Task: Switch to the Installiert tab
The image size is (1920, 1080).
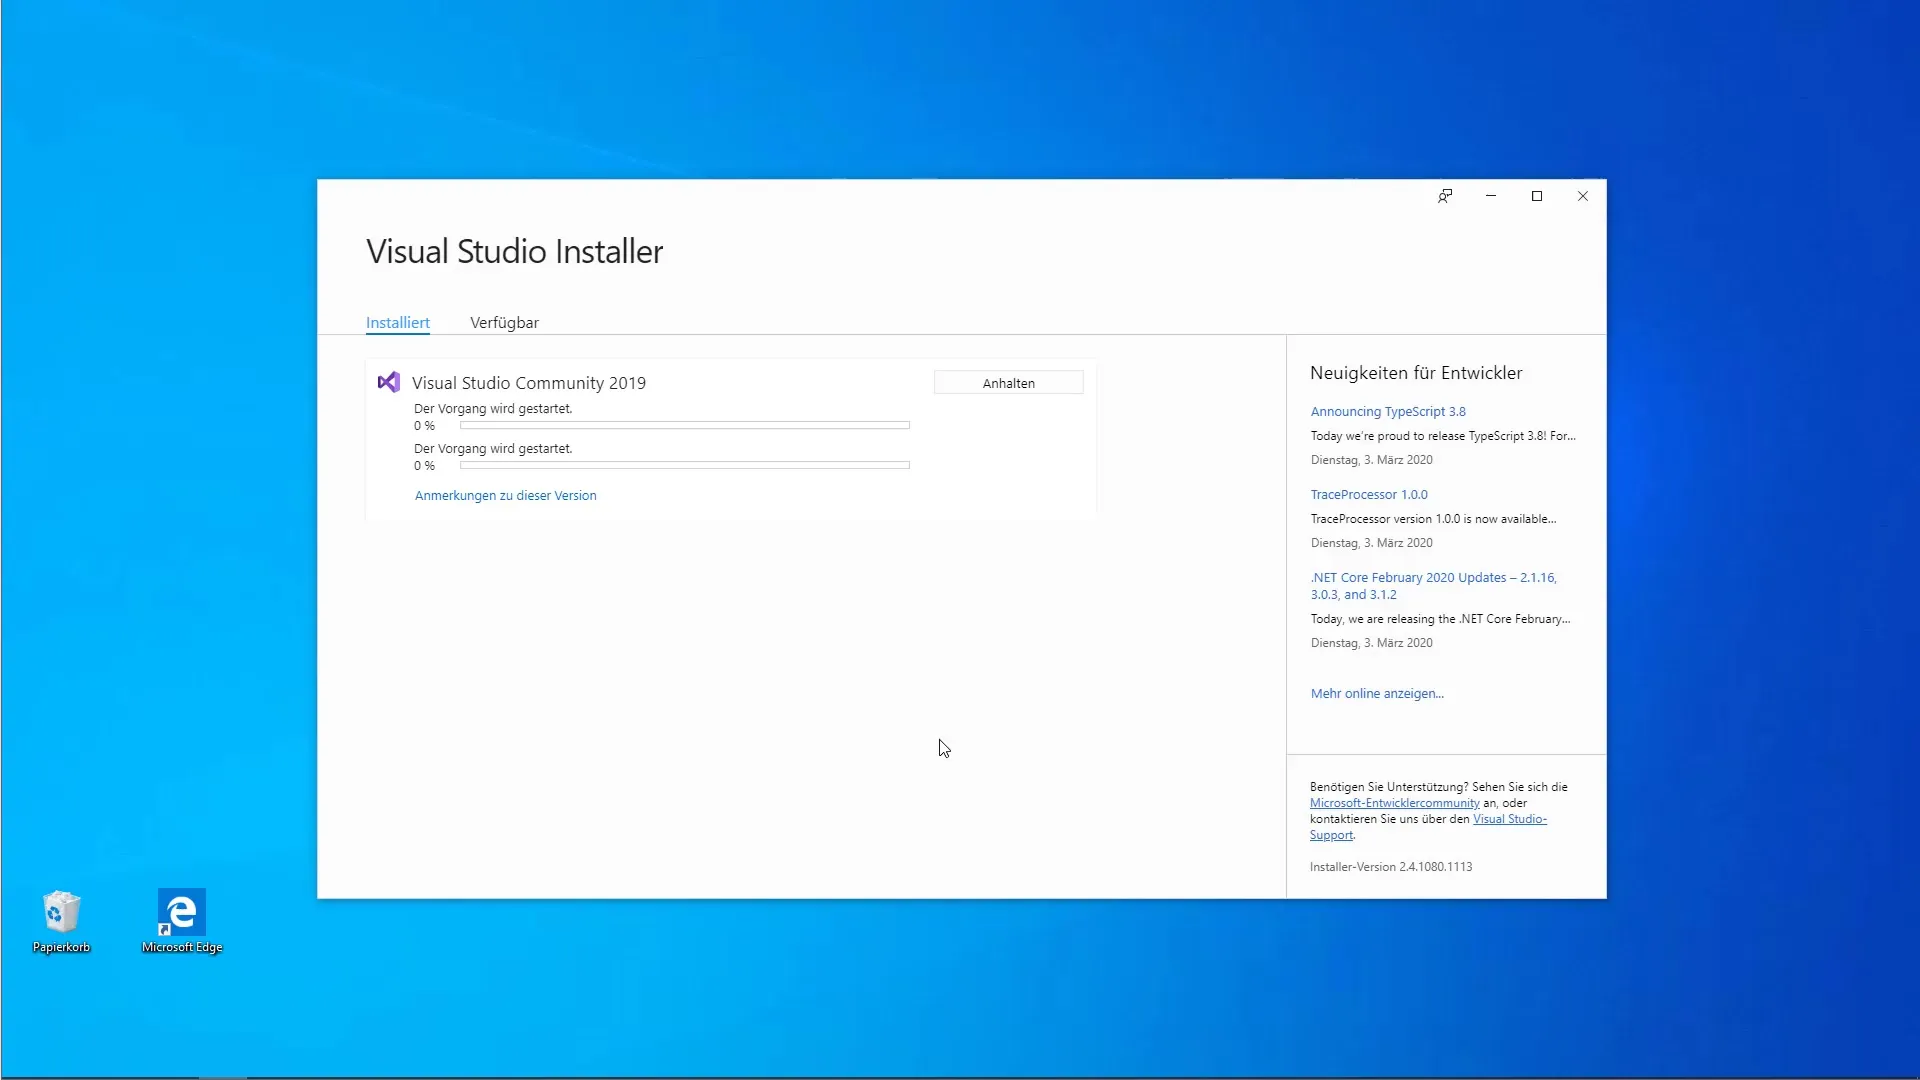Action: 398,322
